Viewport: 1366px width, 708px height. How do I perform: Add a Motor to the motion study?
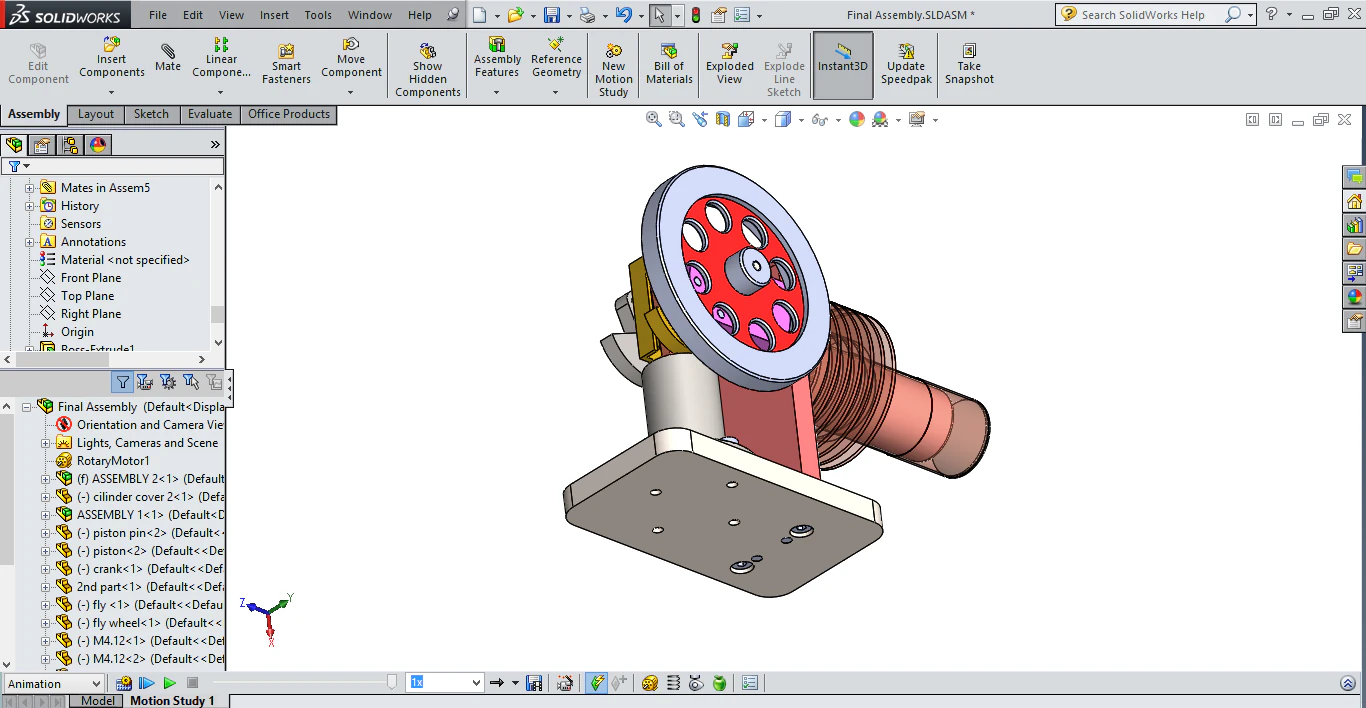click(648, 683)
